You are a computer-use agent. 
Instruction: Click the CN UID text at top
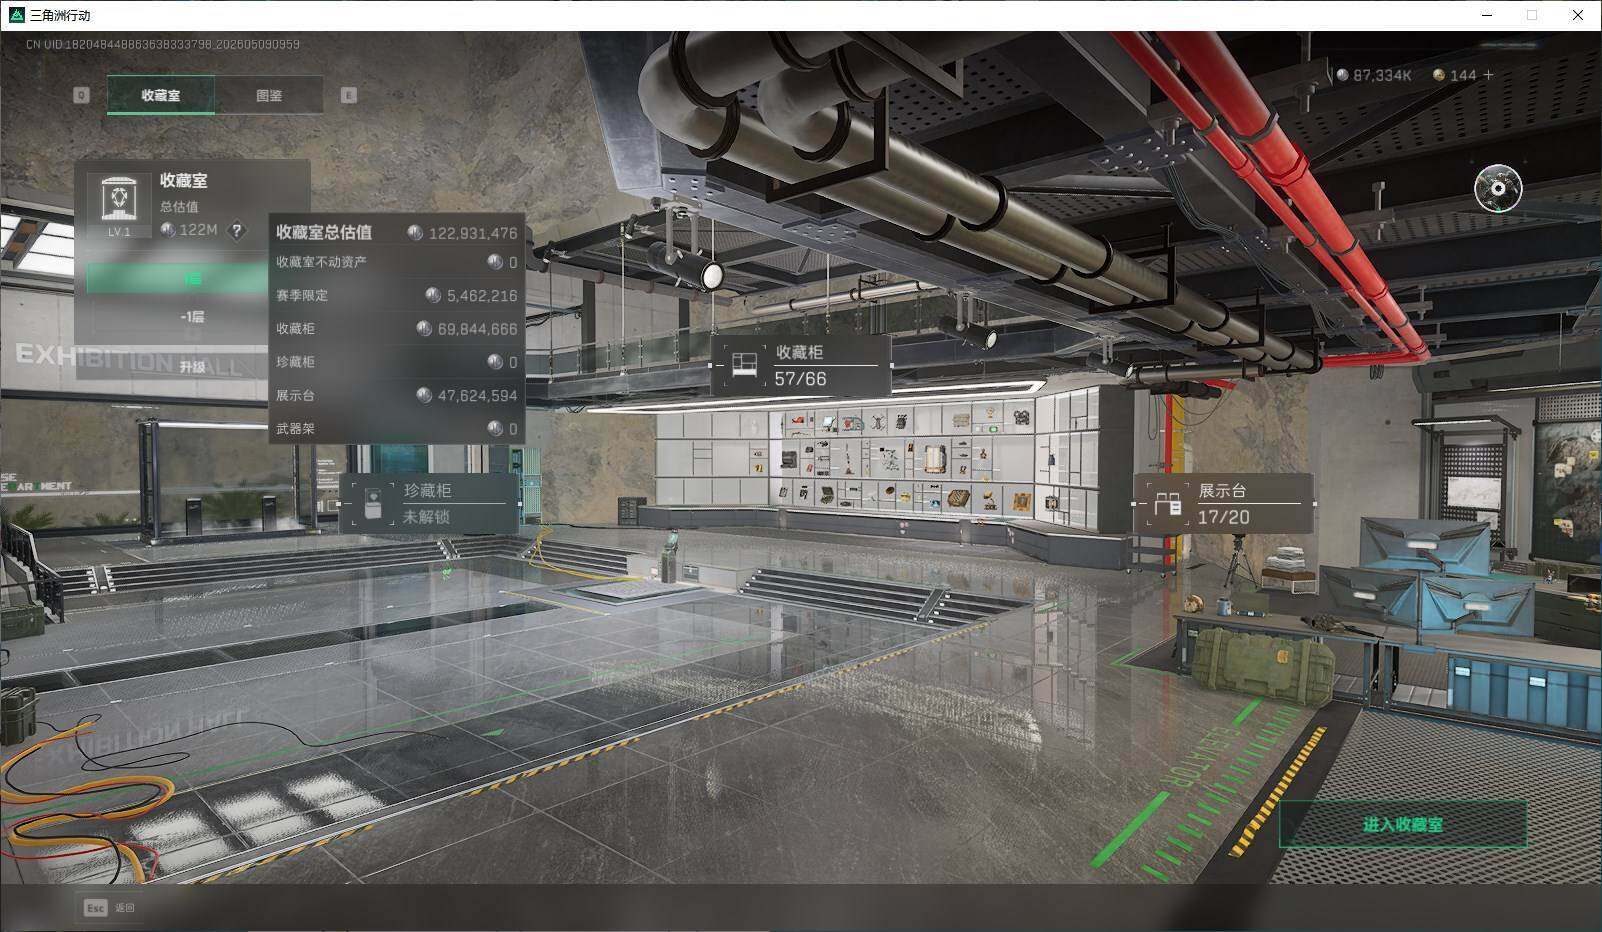pos(162,44)
